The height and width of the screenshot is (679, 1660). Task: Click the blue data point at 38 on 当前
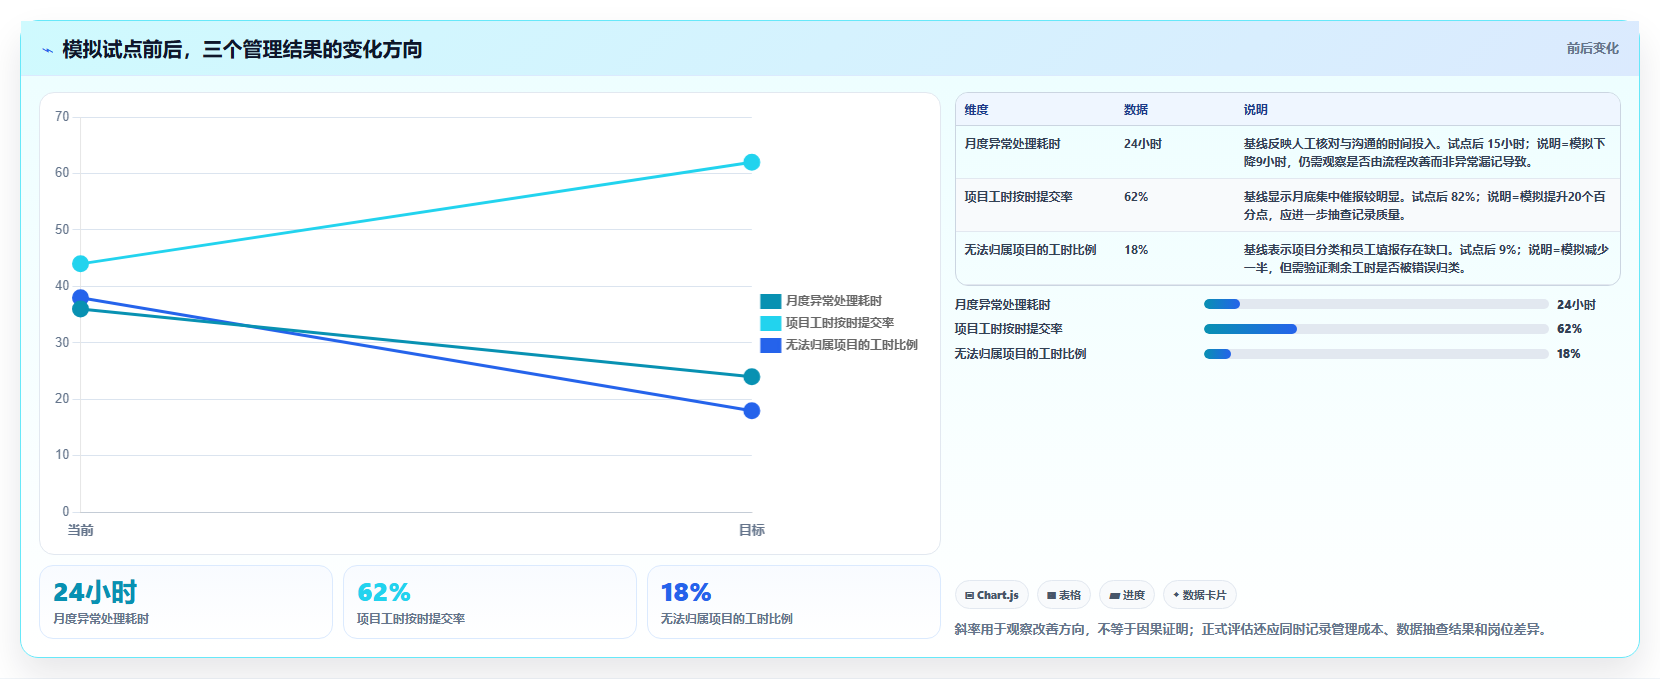(80, 297)
